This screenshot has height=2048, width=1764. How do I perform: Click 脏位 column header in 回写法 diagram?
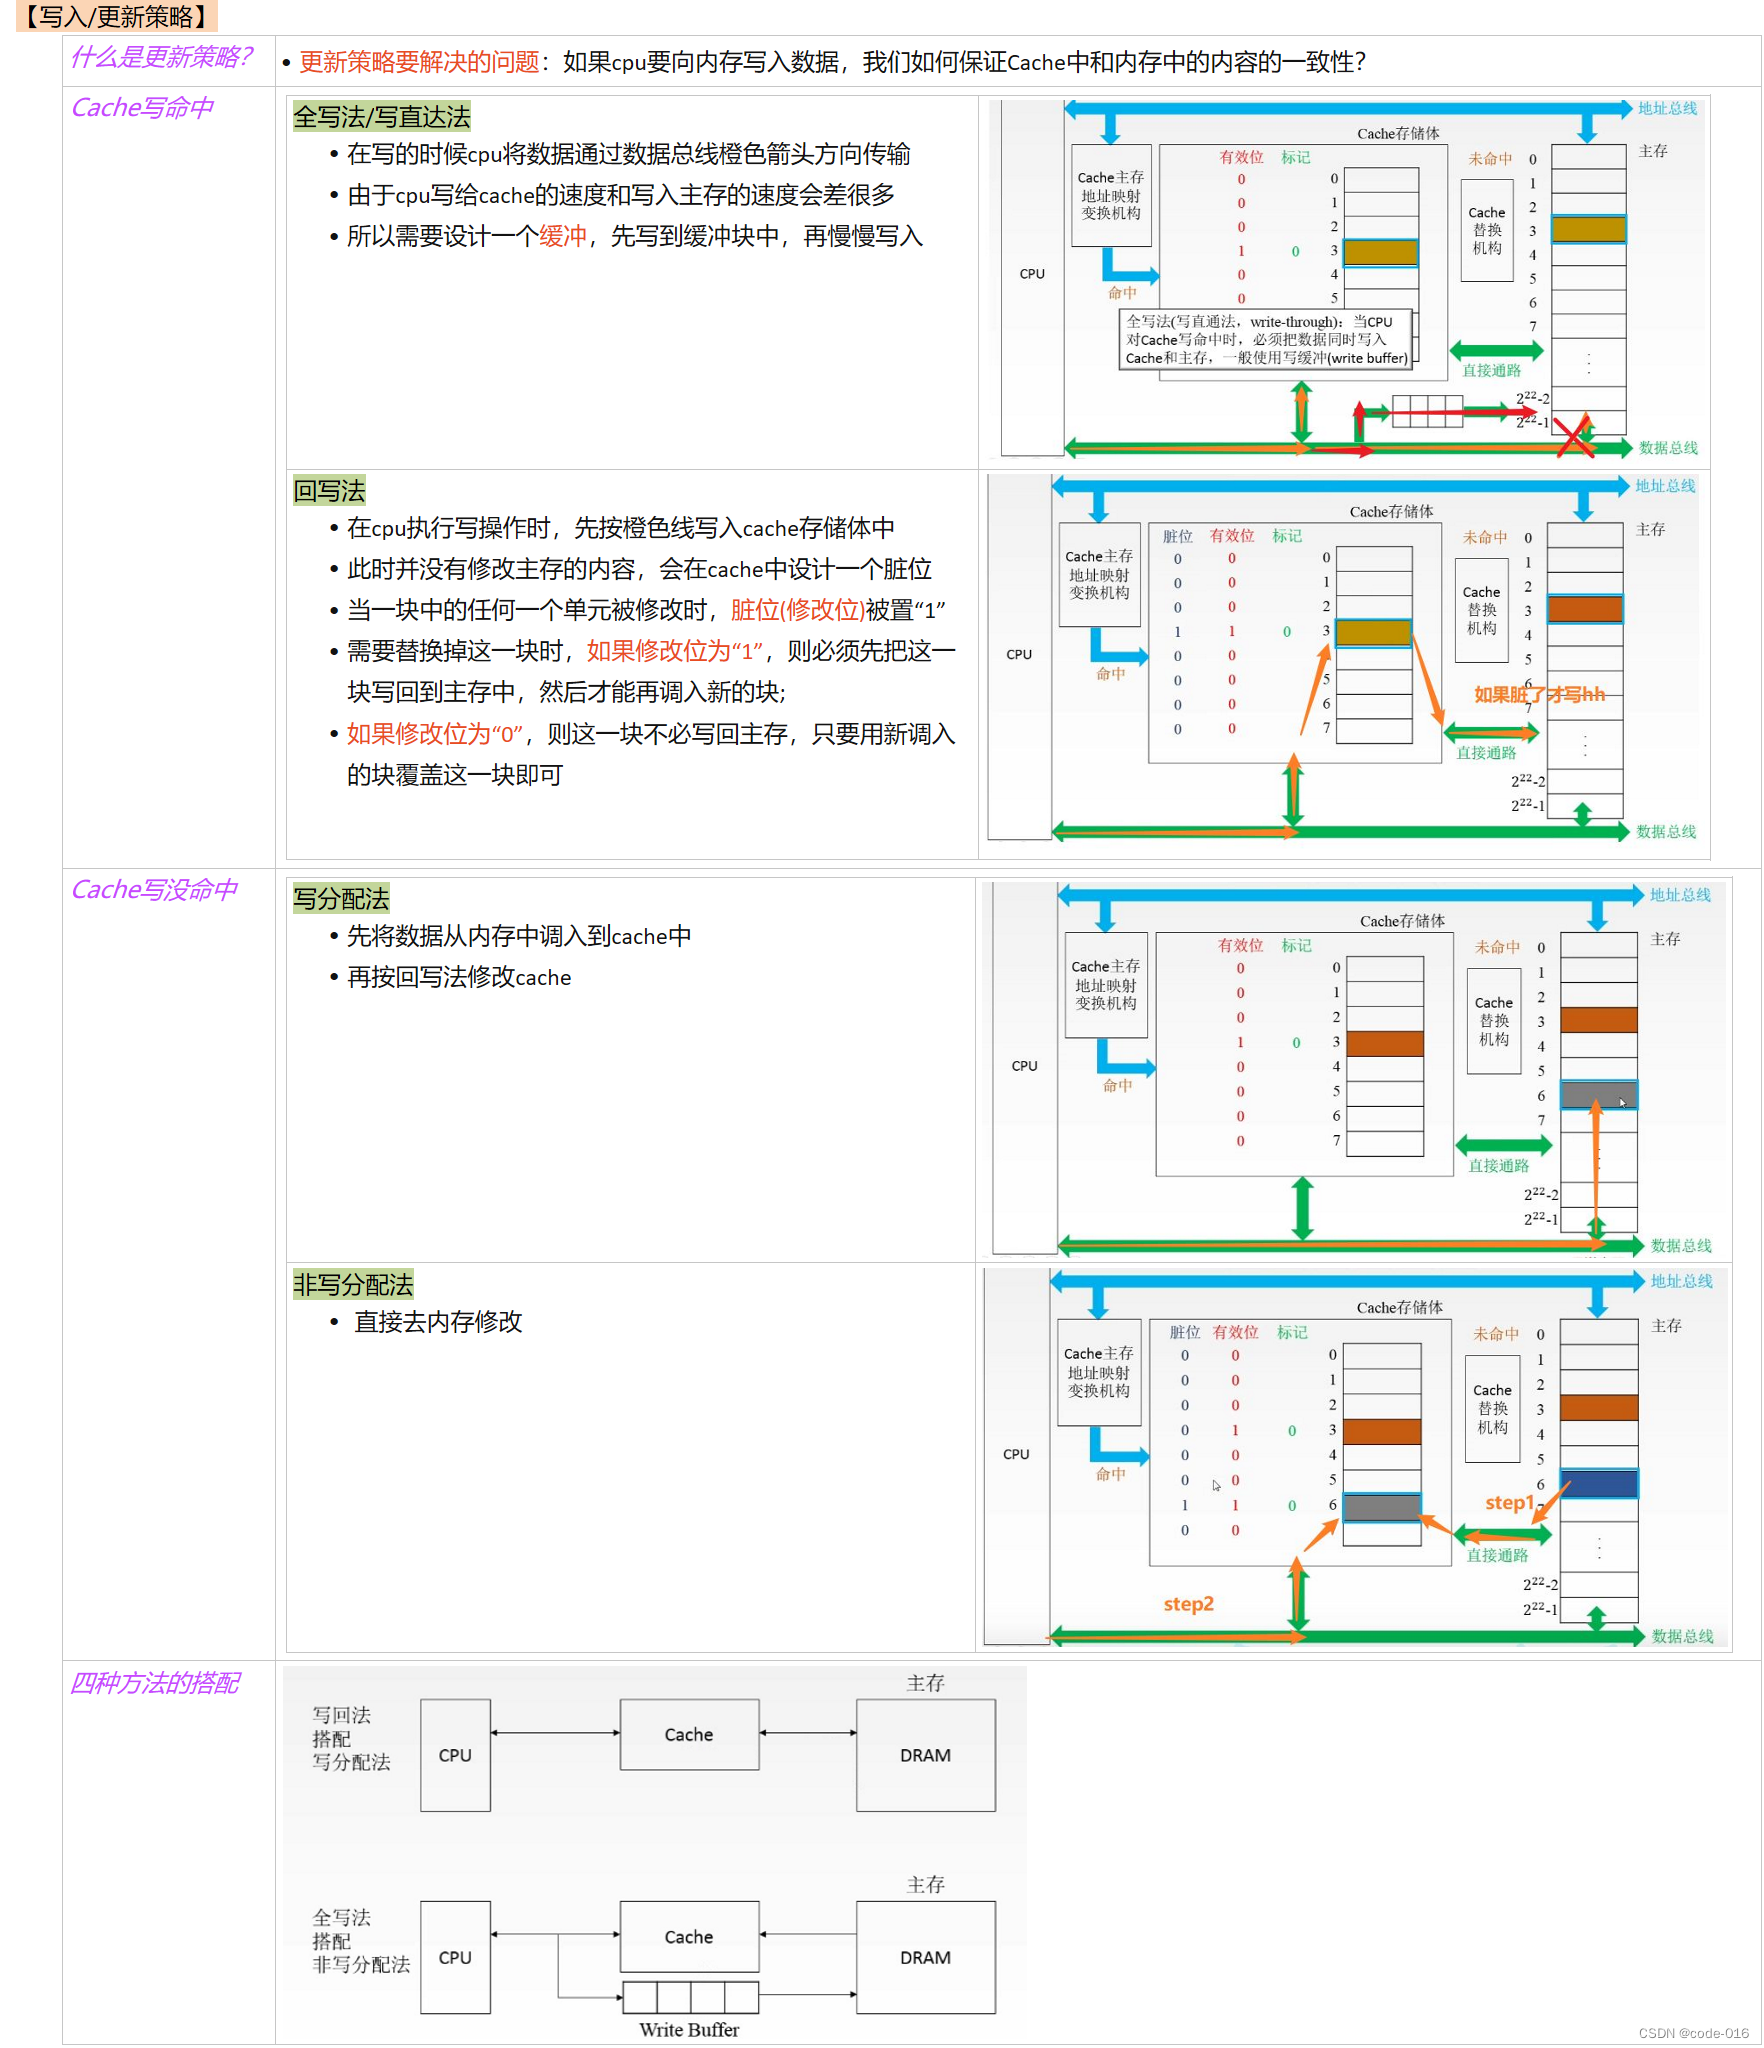click(x=1177, y=536)
